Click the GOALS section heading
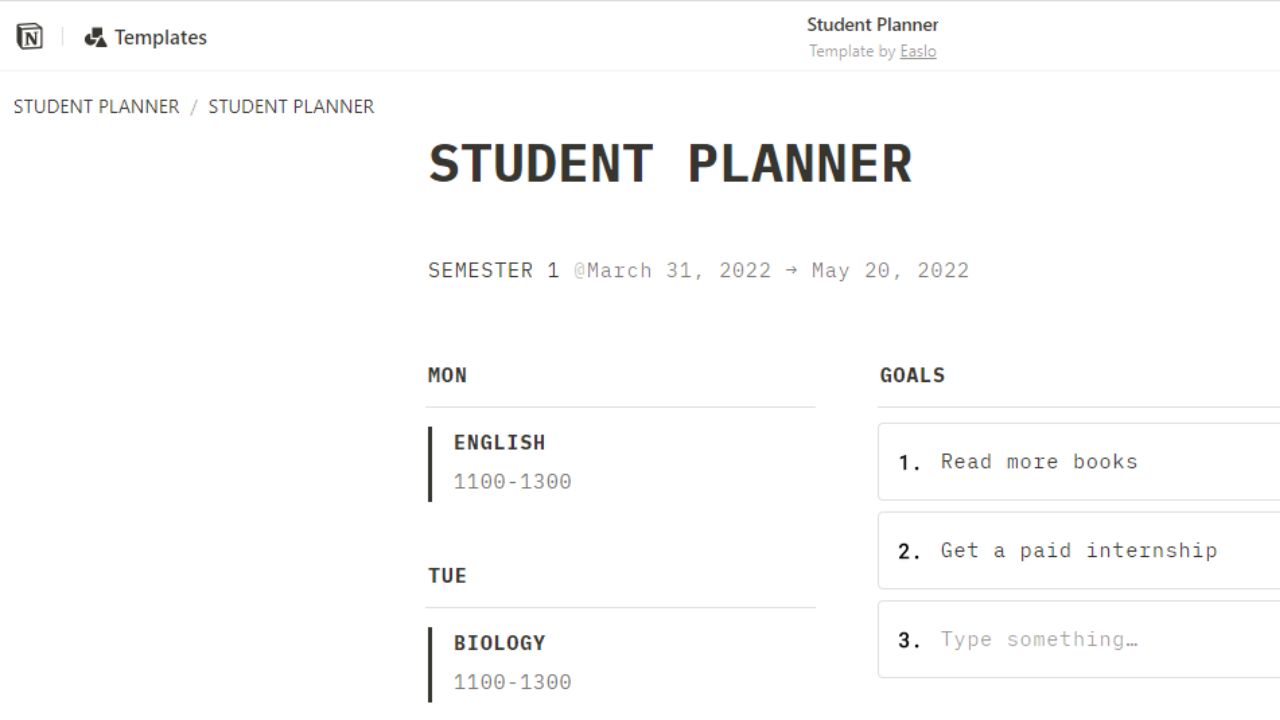 (x=912, y=375)
